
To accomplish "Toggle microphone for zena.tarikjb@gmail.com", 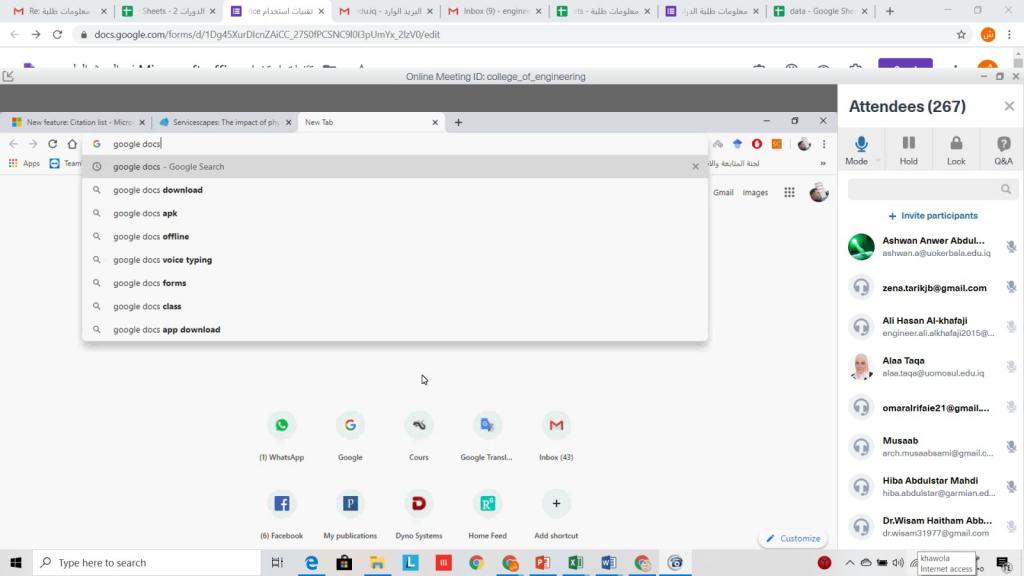I will pos(1011,288).
